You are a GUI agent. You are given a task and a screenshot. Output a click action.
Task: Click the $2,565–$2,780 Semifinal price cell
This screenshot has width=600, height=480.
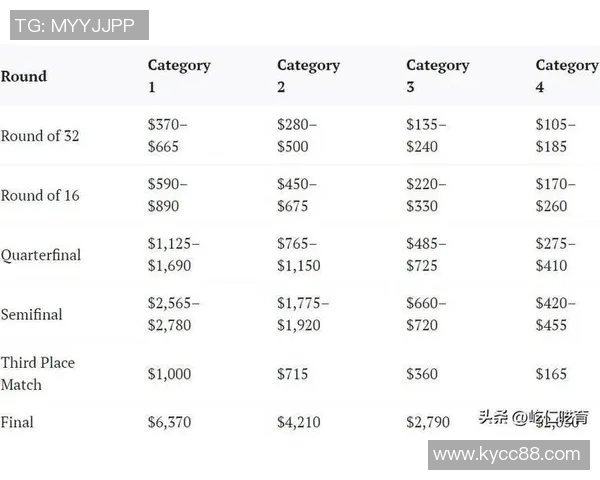(x=174, y=314)
